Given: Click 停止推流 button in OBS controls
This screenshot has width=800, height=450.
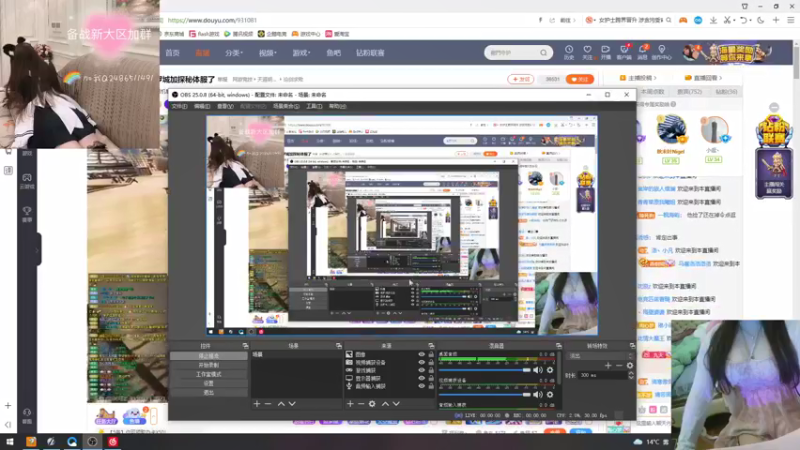Looking at the screenshot, I should tap(209, 356).
